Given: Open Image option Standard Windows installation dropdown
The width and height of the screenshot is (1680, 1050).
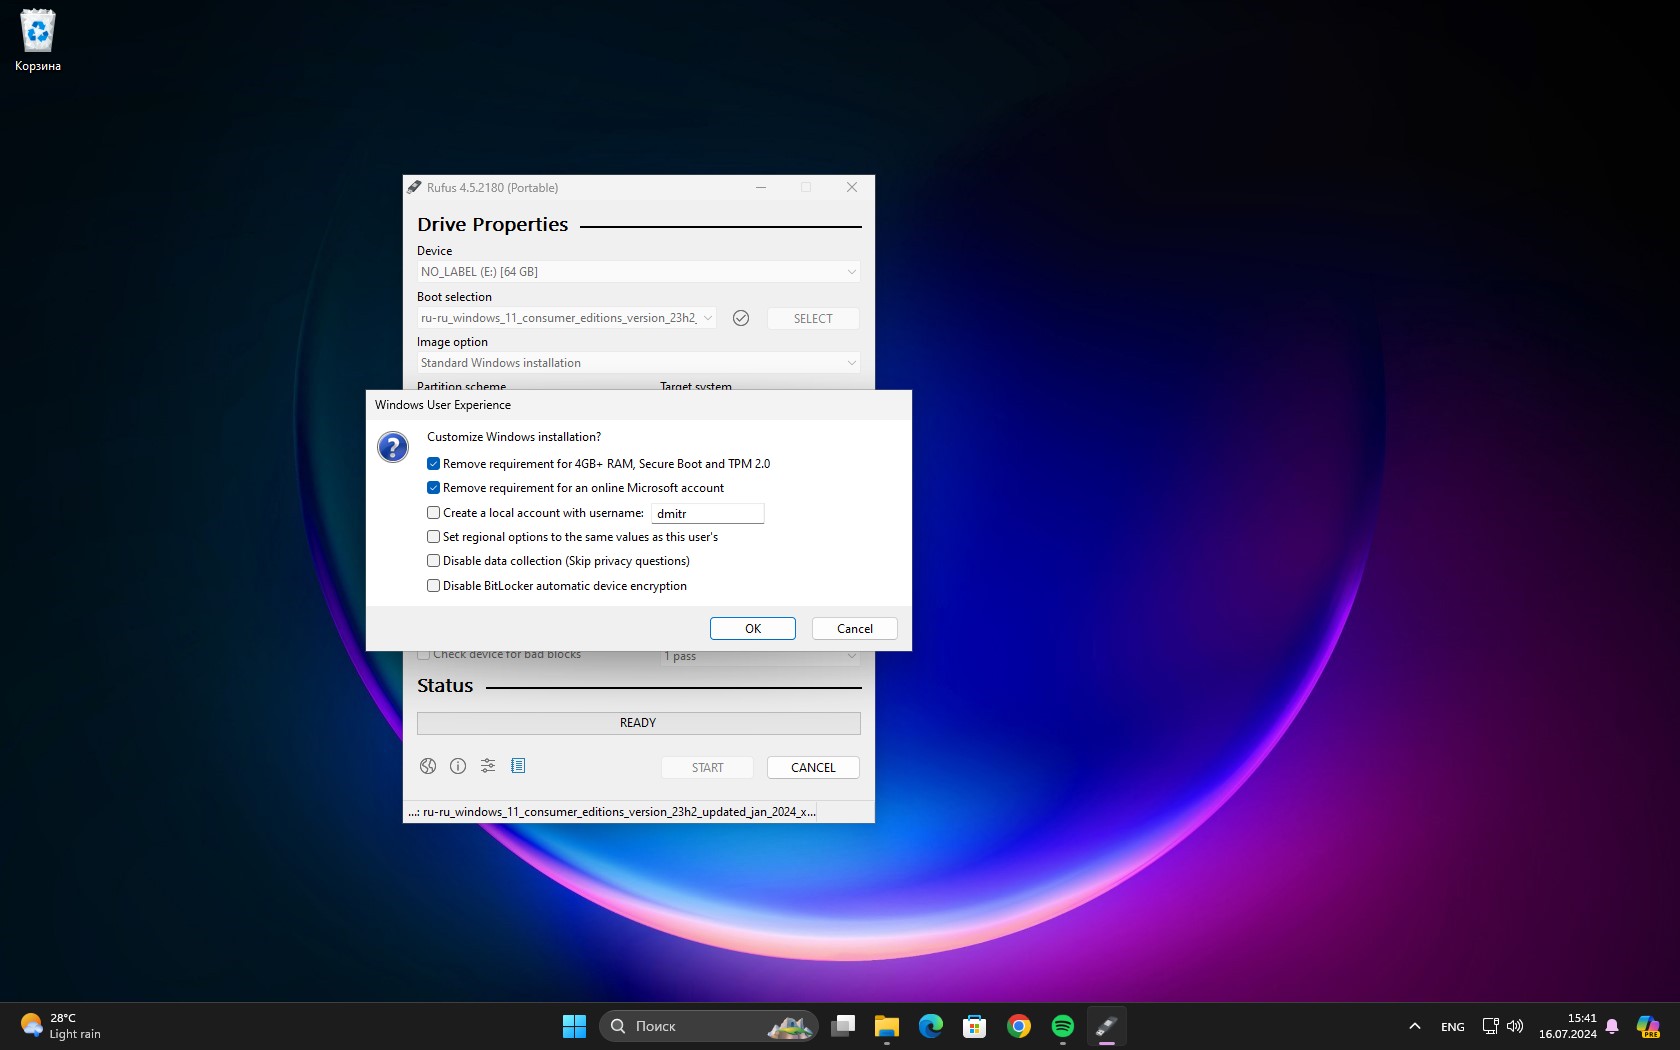Looking at the screenshot, I should 638,363.
